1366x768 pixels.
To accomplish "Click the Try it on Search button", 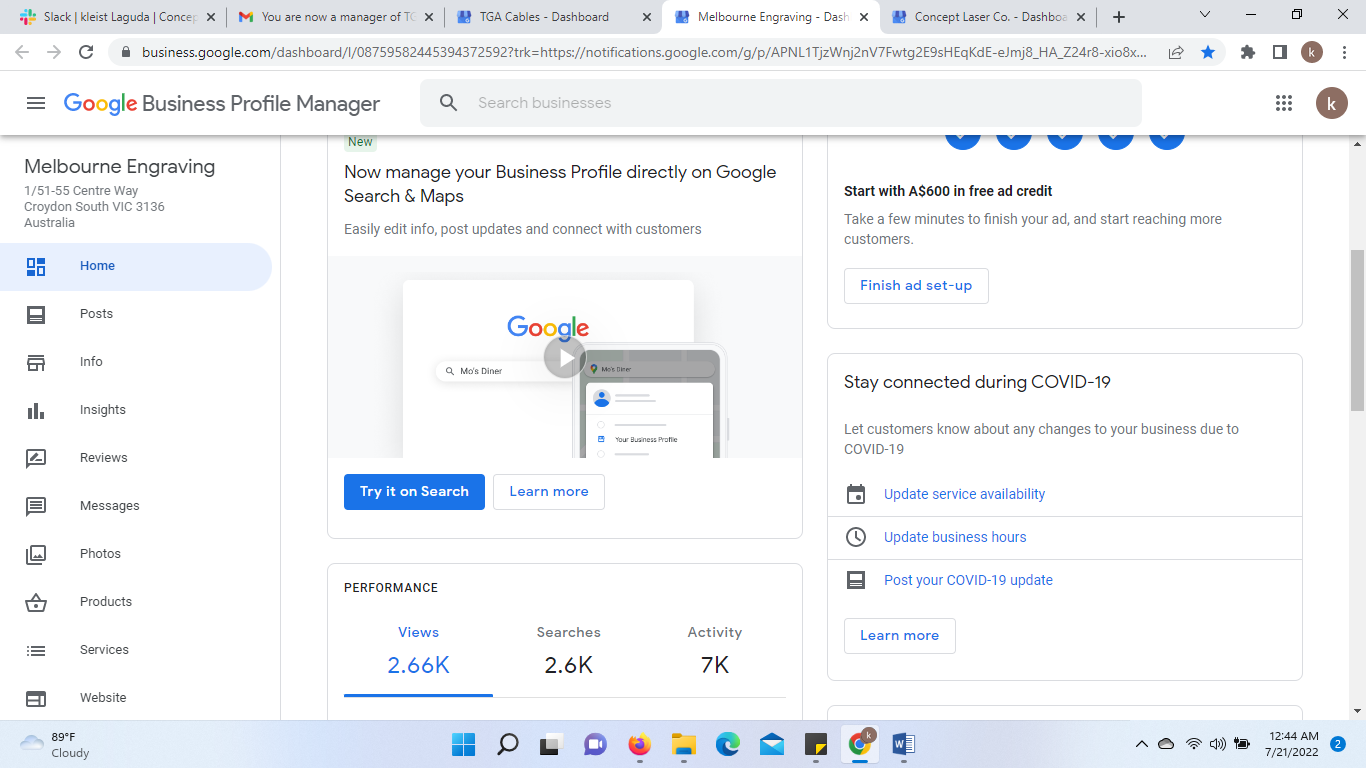I will pos(414,492).
